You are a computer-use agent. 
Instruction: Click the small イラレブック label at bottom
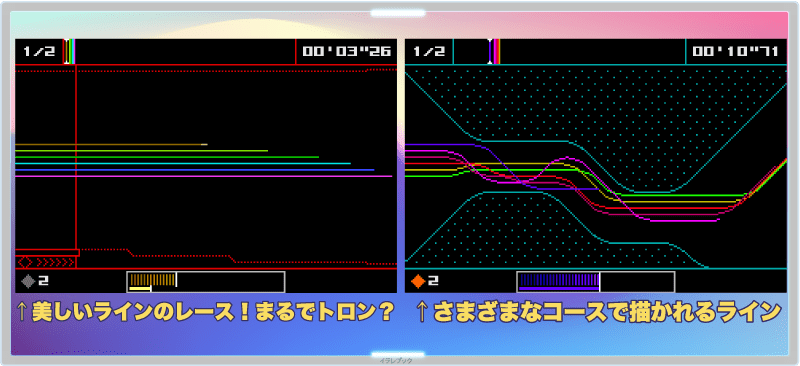[395, 360]
